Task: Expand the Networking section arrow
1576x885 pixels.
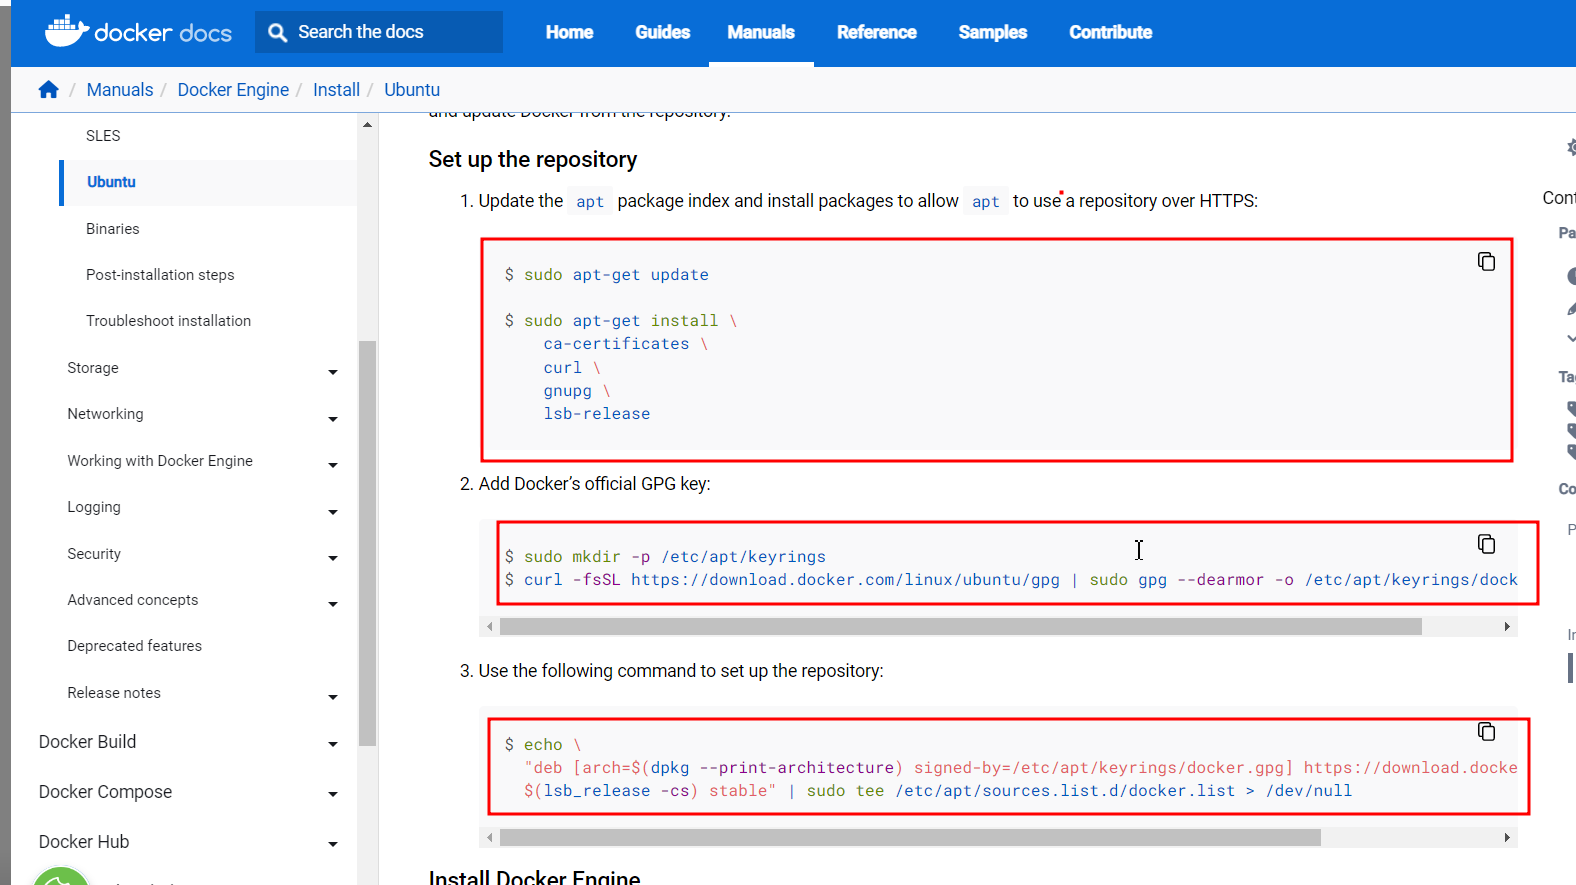Action: [333, 419]
